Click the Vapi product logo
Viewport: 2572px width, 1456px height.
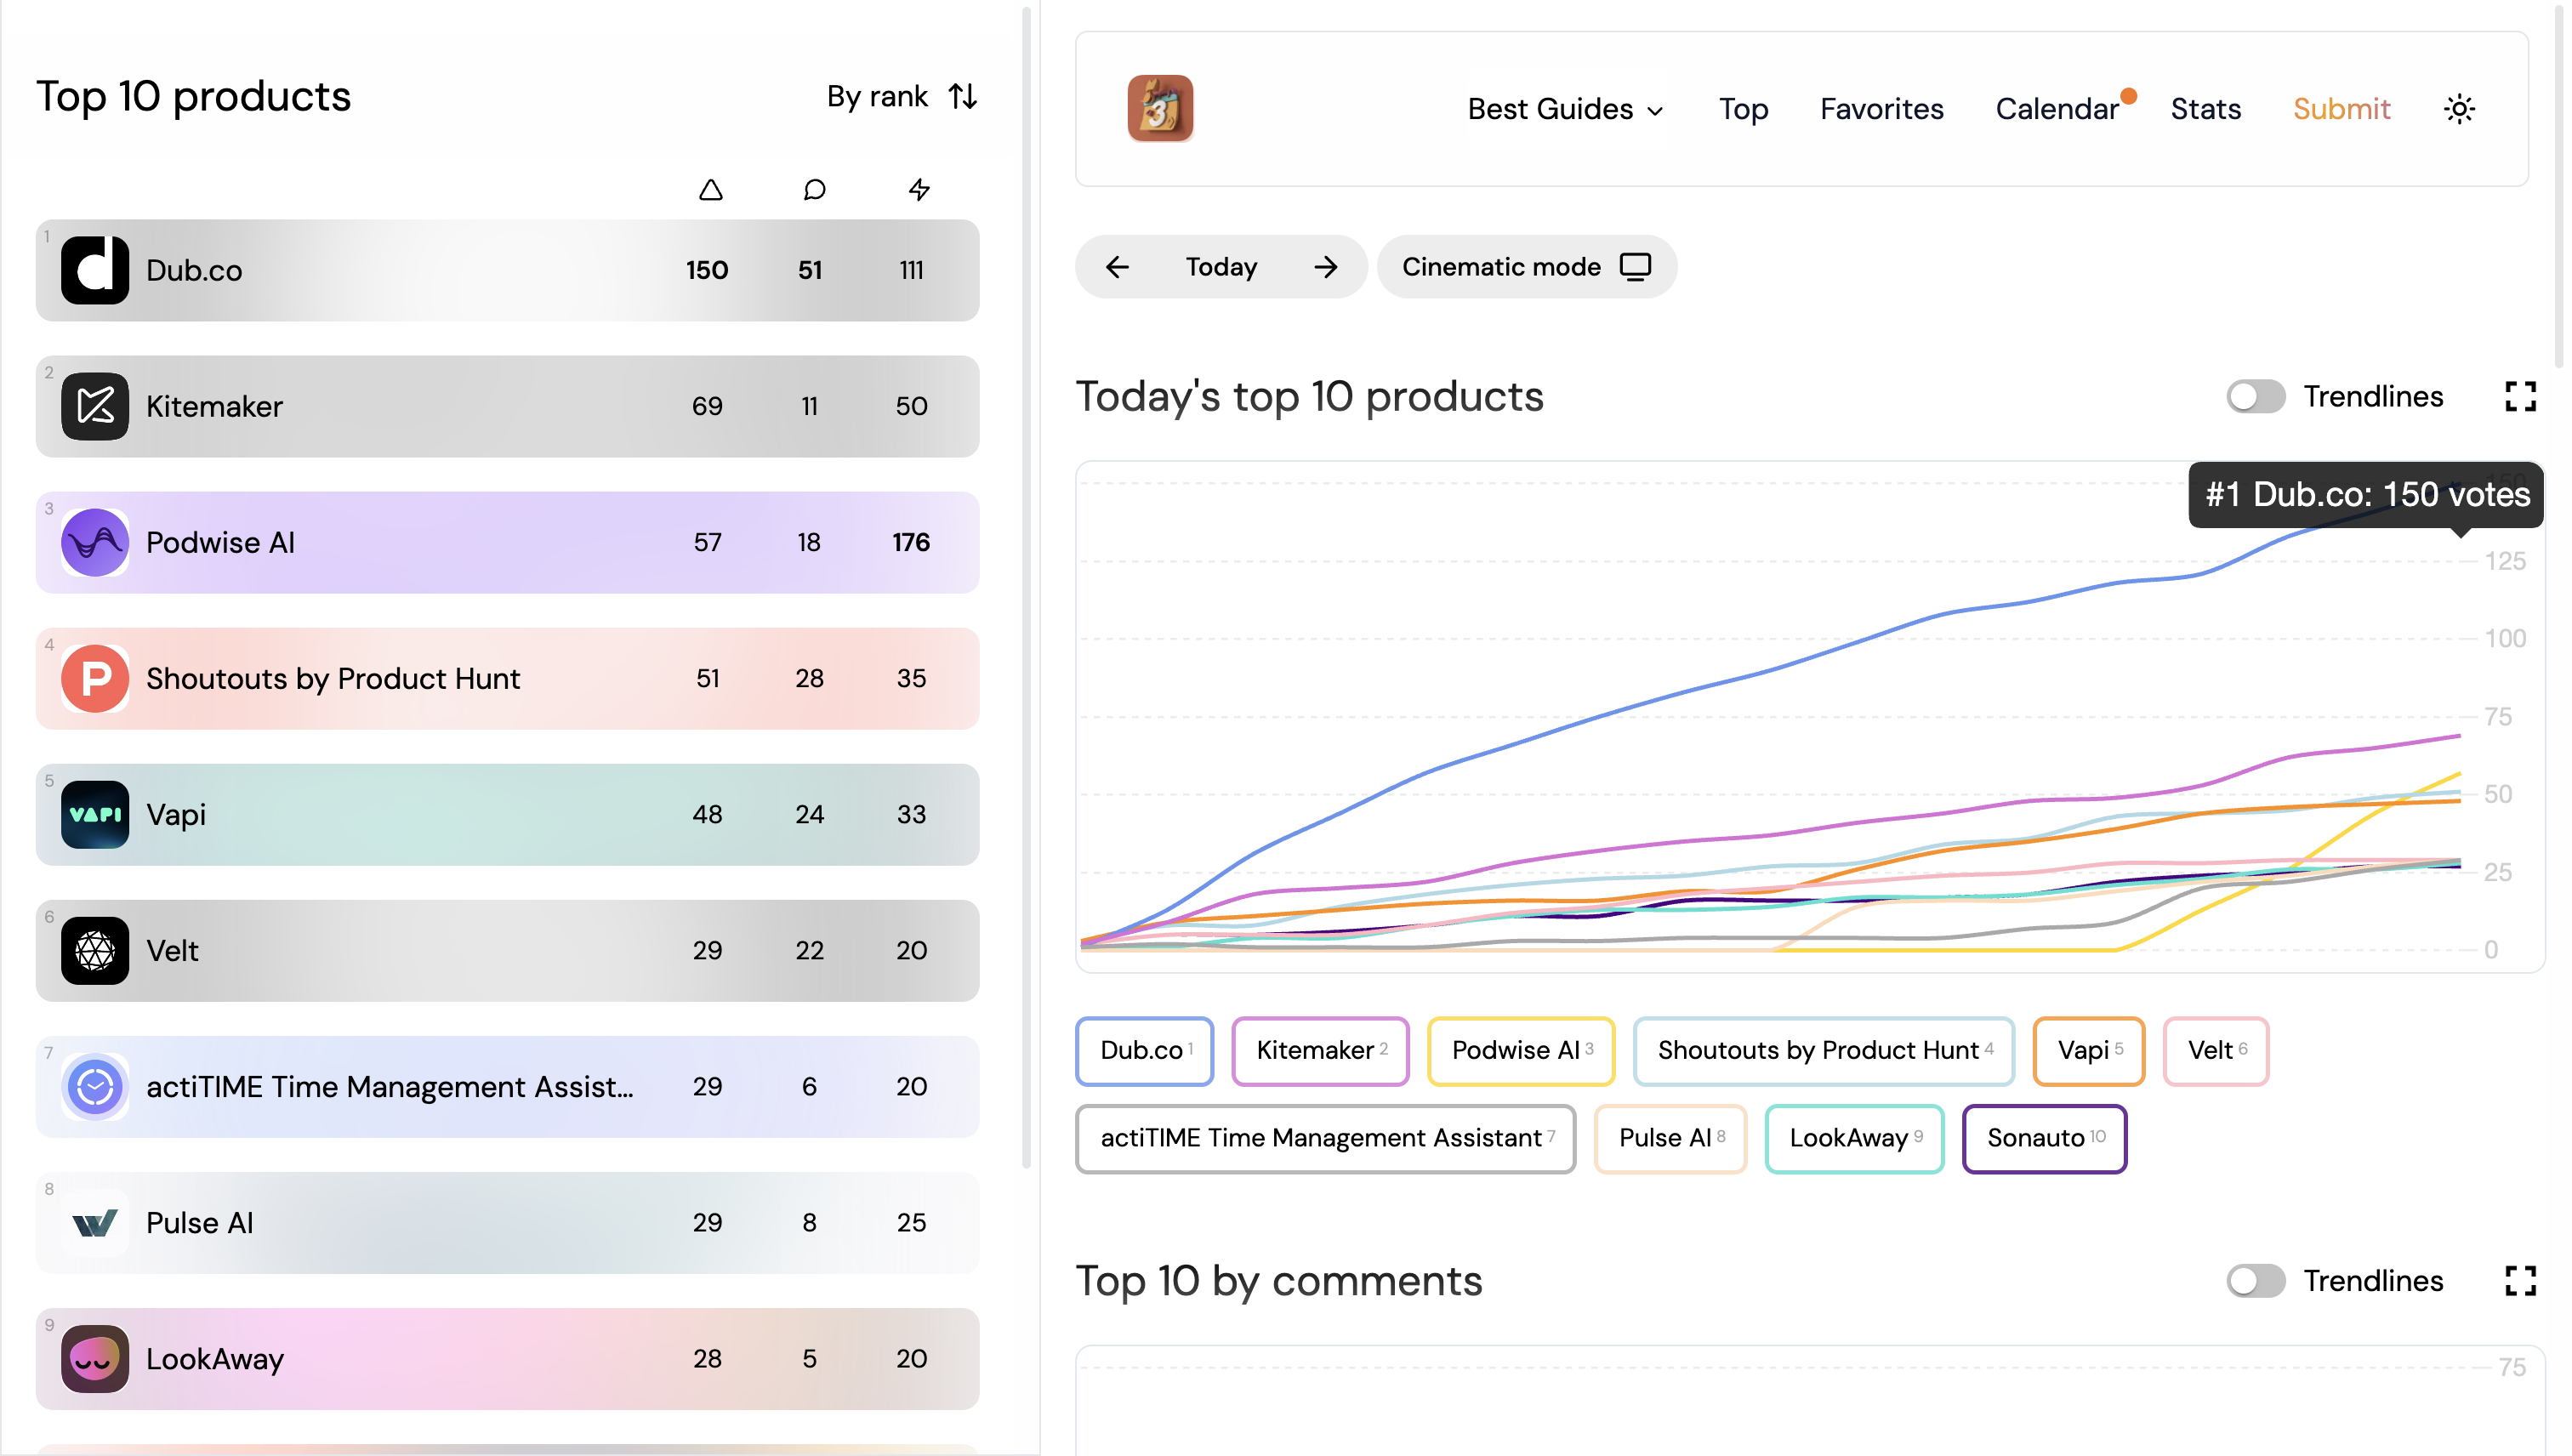(x=95, y=814)
